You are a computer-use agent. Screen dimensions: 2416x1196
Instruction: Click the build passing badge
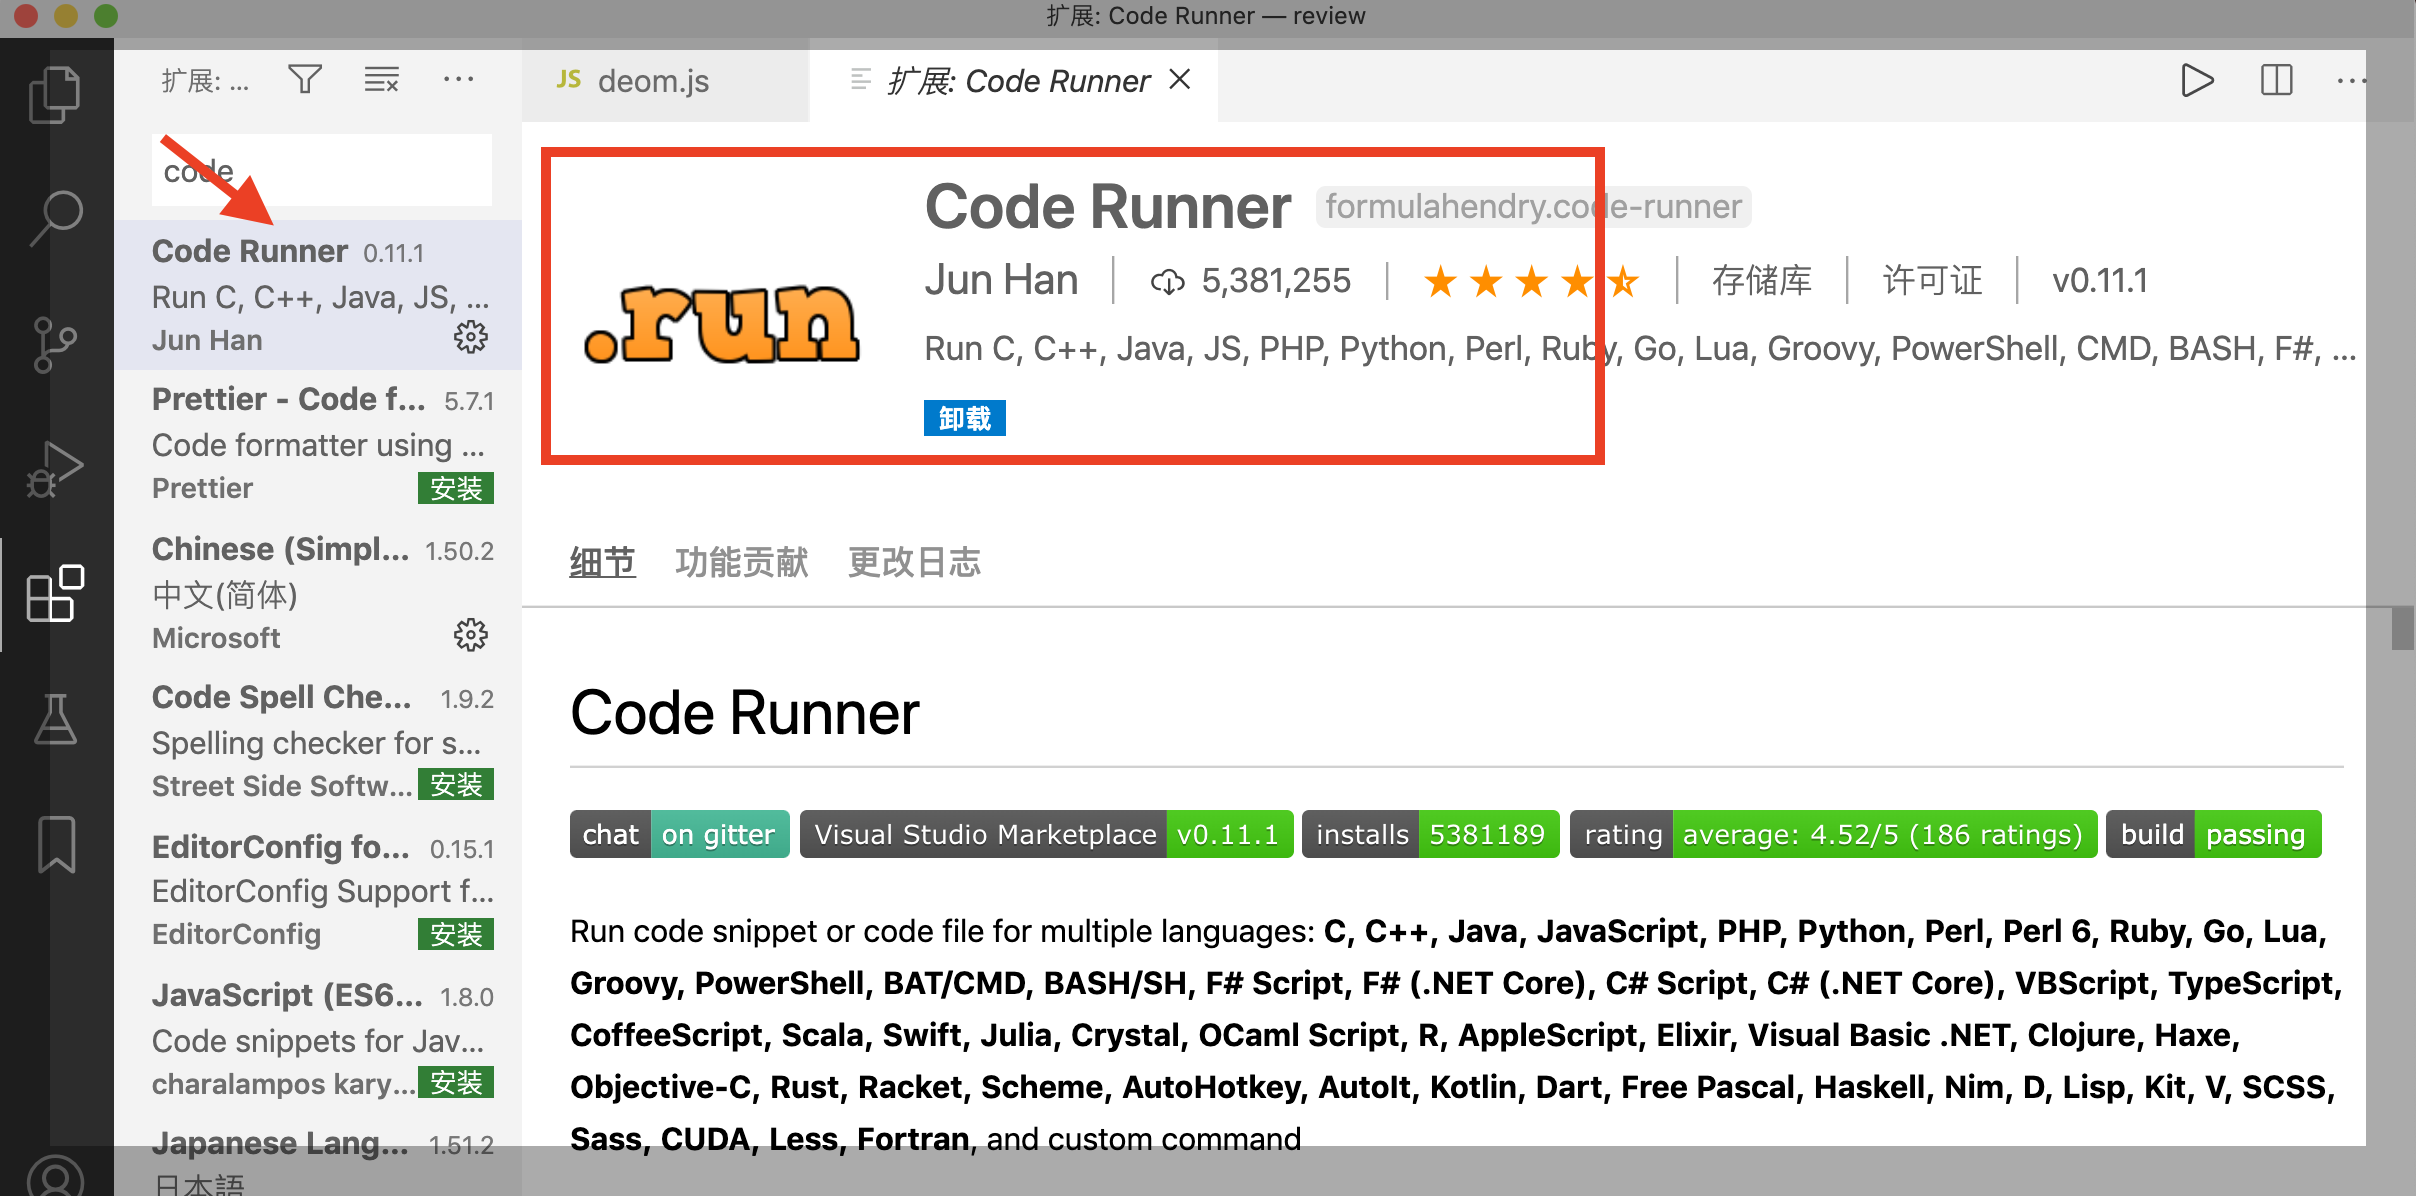[2213, 834]
